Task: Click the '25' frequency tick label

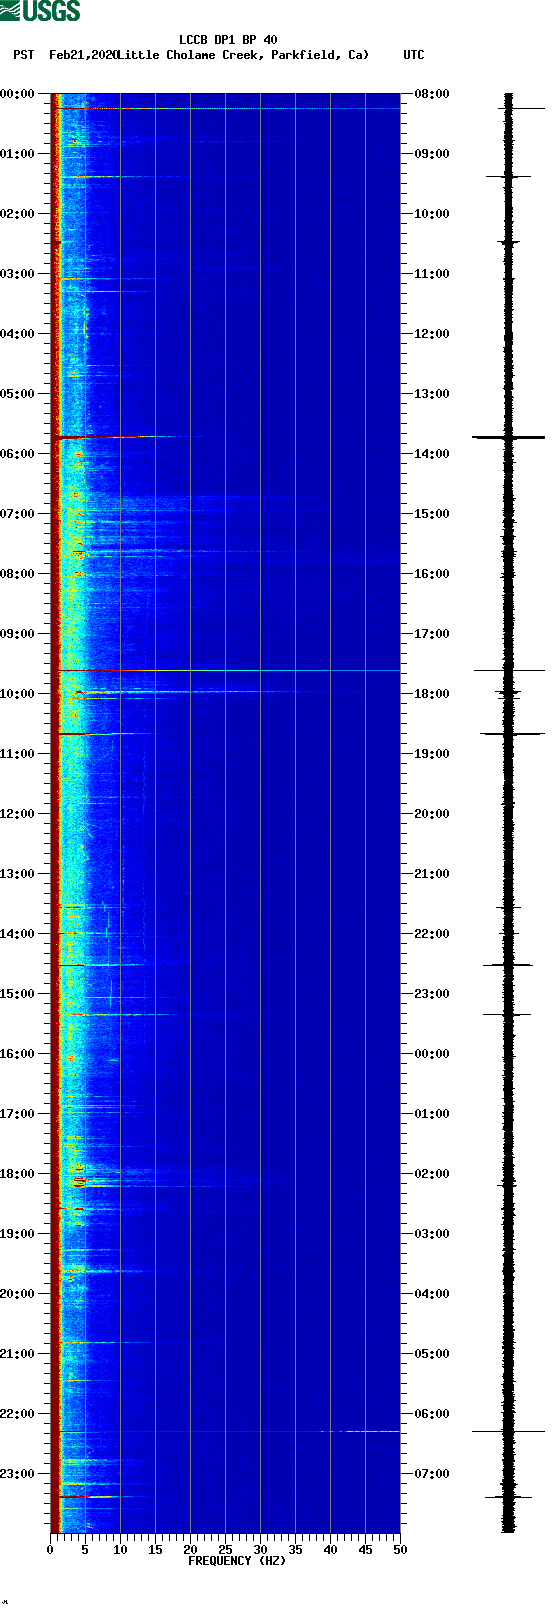Action: tap(225, 1550)
